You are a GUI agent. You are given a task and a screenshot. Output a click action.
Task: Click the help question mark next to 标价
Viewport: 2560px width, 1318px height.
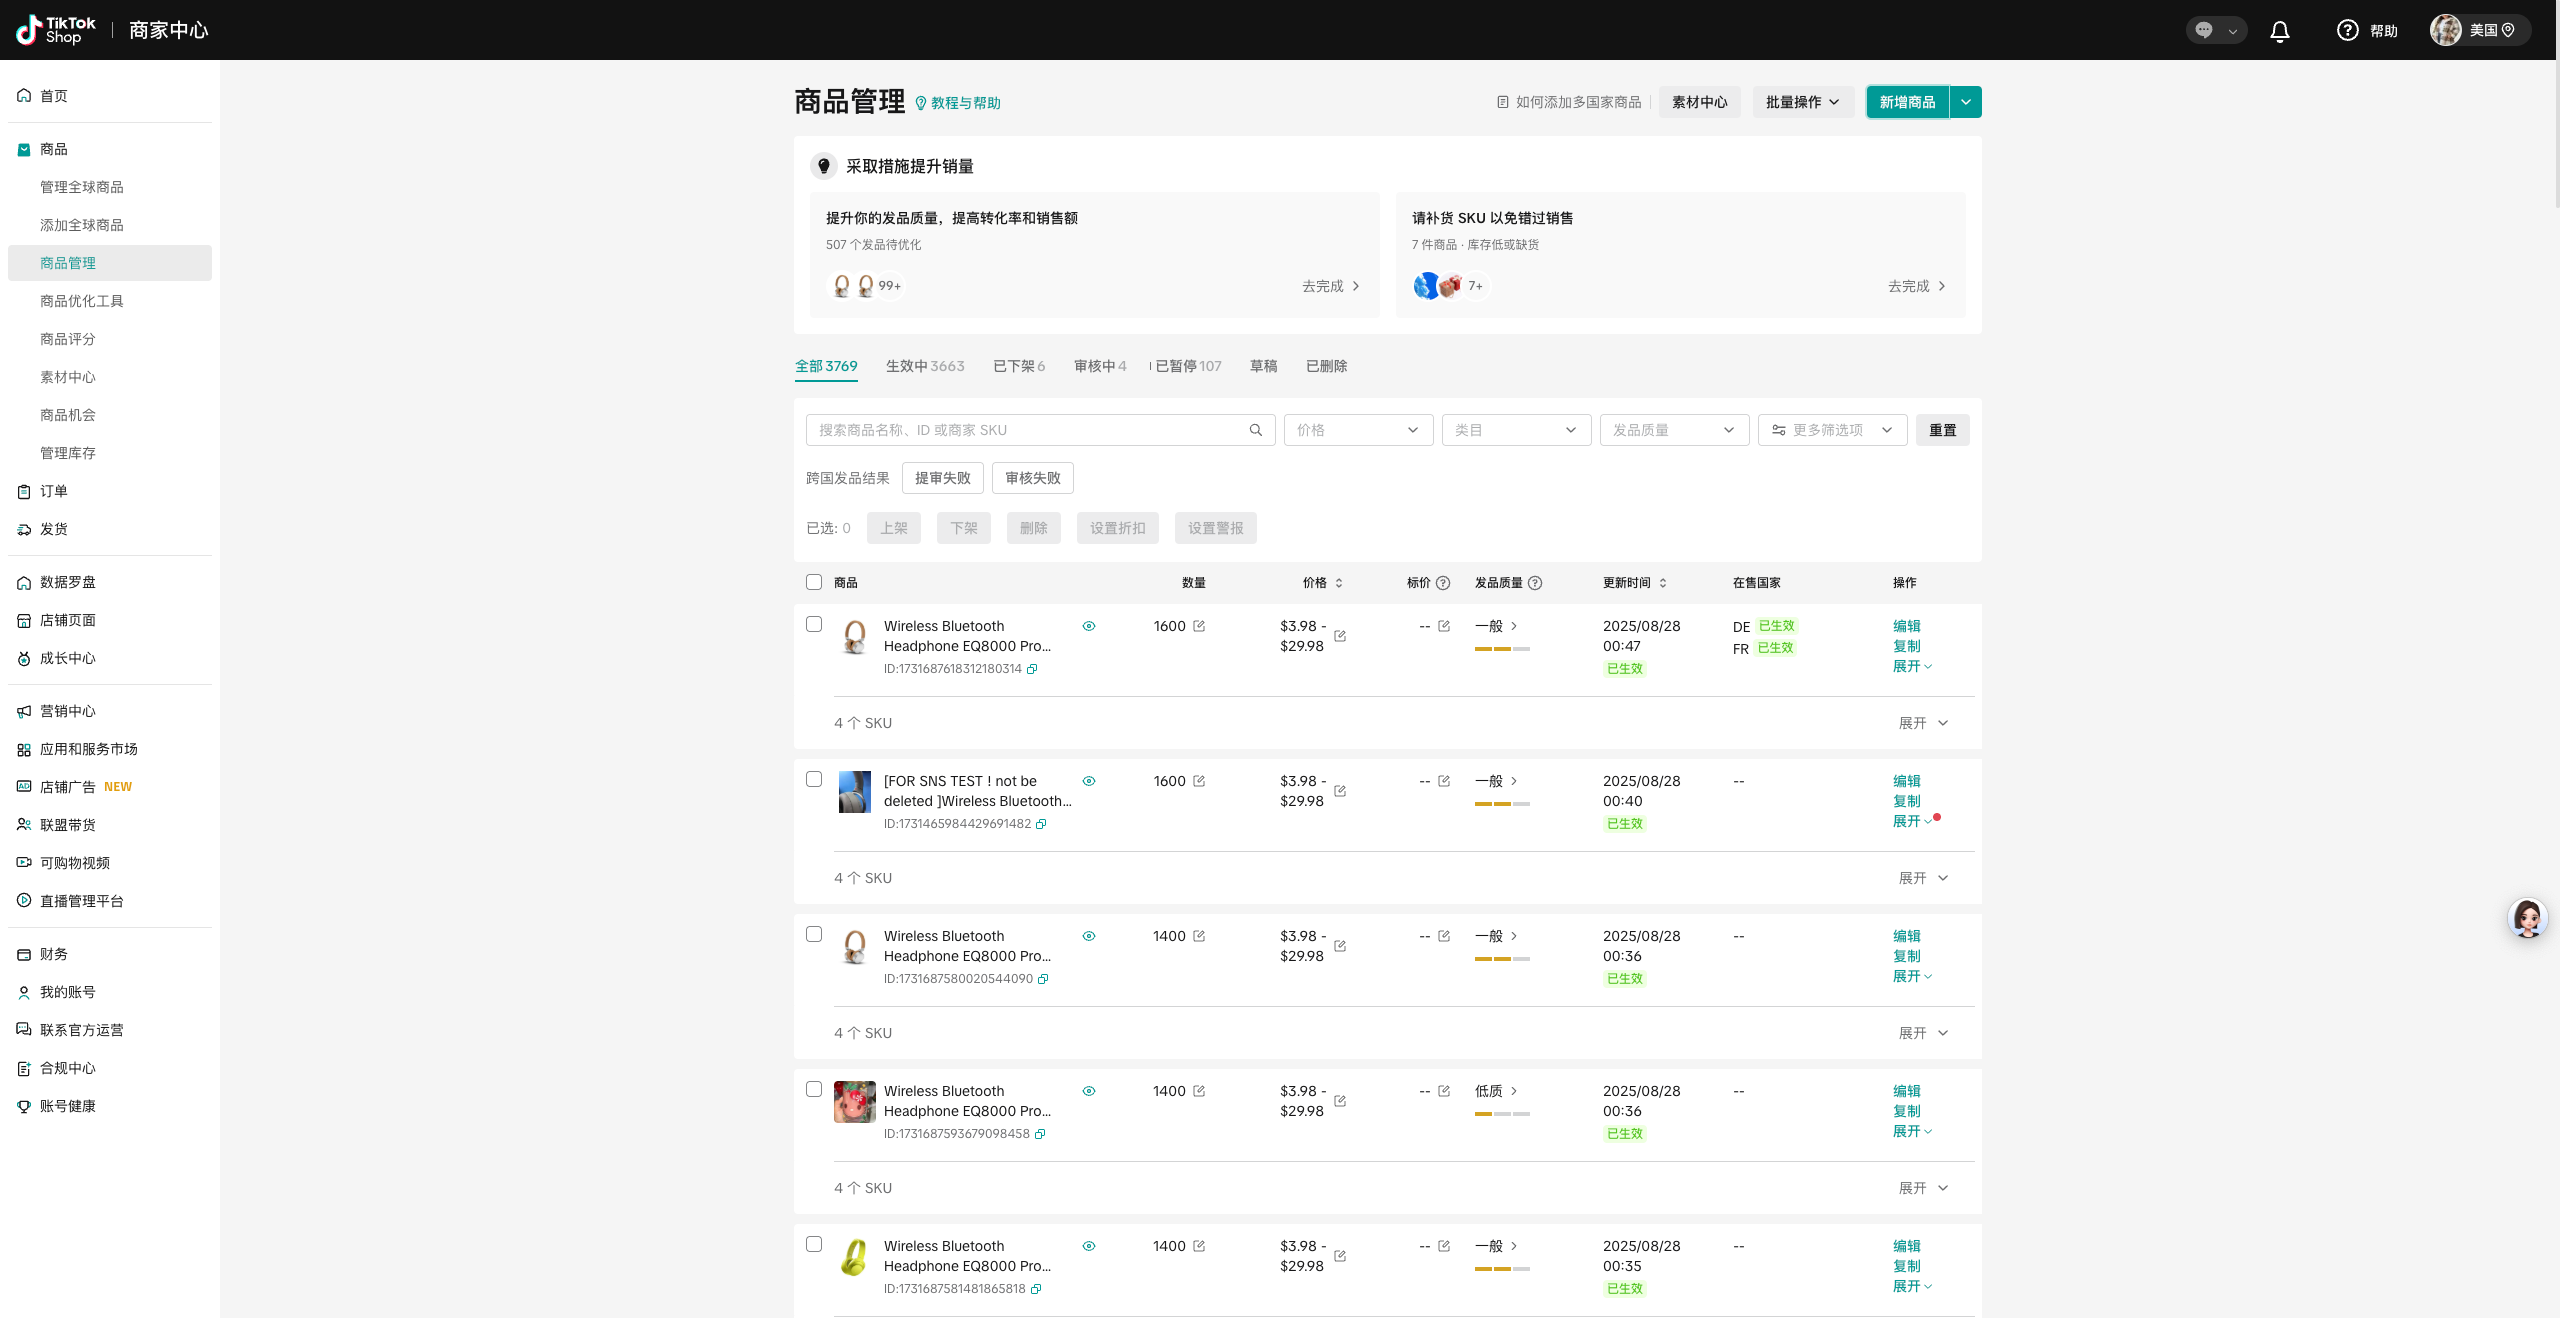point(1443,583)
